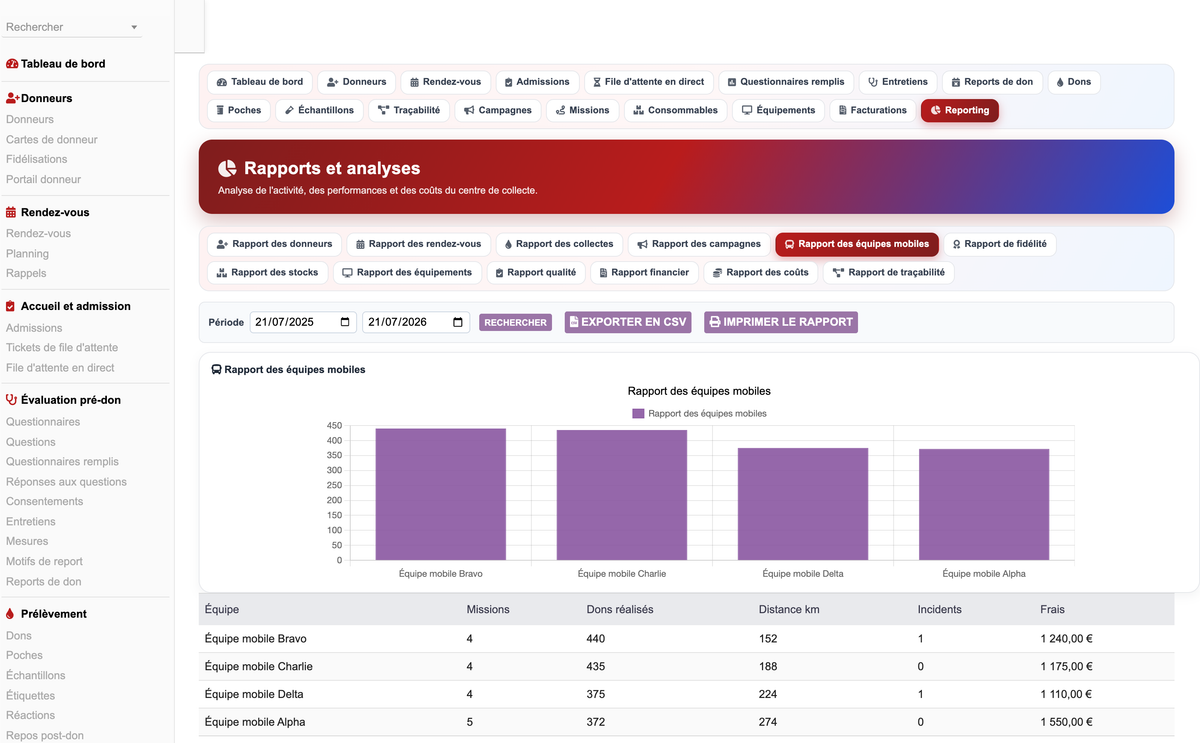Image resolution: width=1200 pixels, height=743 pixels.
Task: Click the Donneurs section user-plus icon
Action: tap(13, 99)
